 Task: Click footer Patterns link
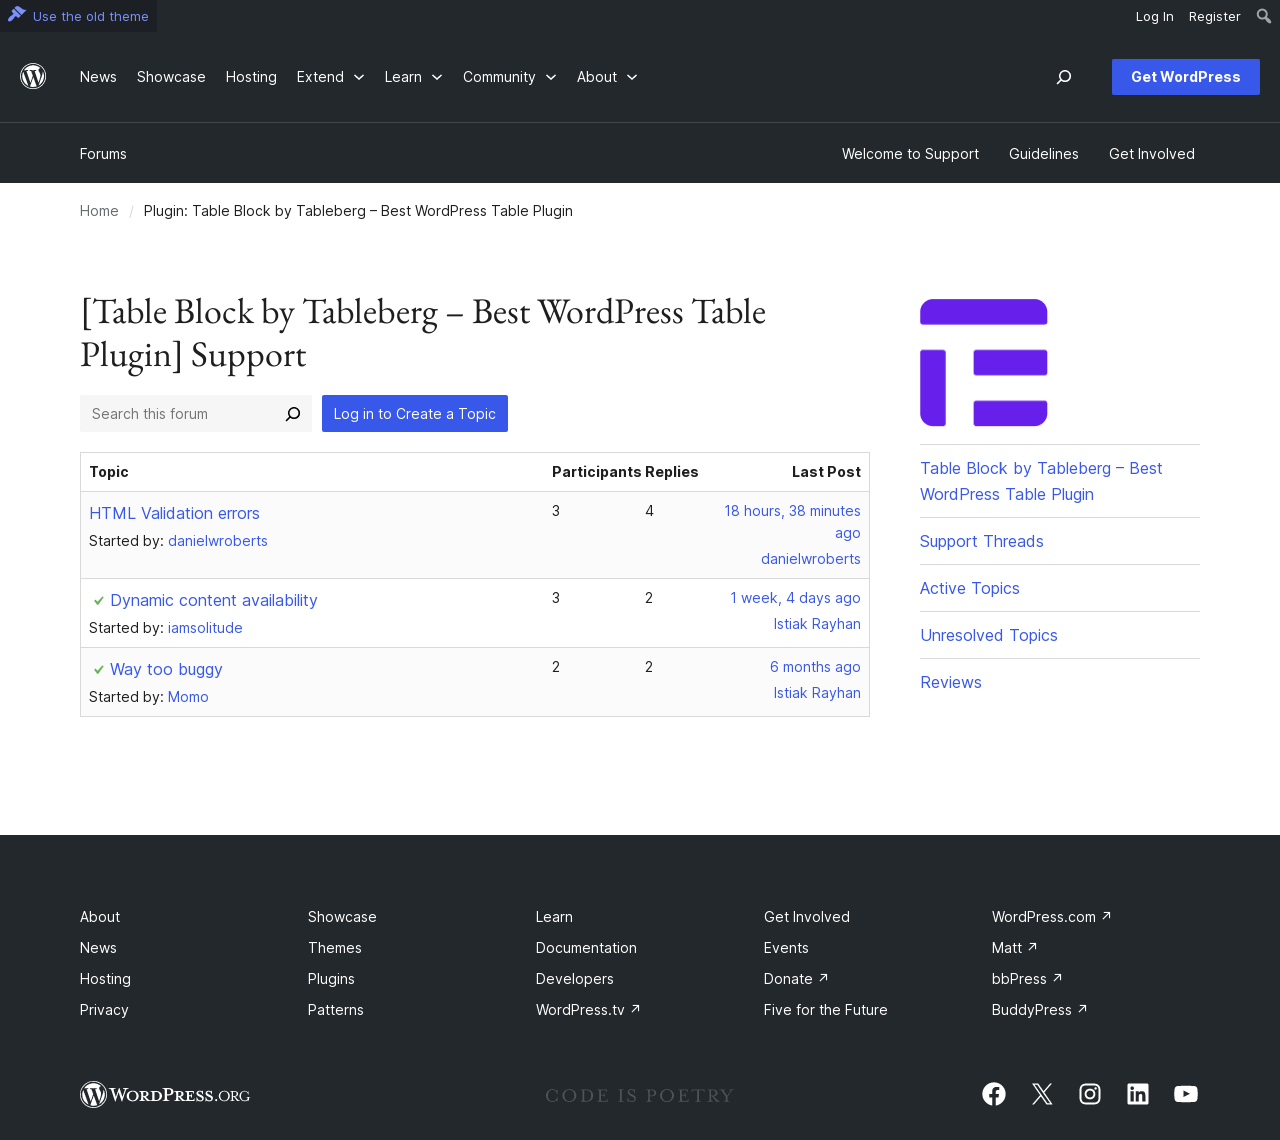tap(336, 1010)
